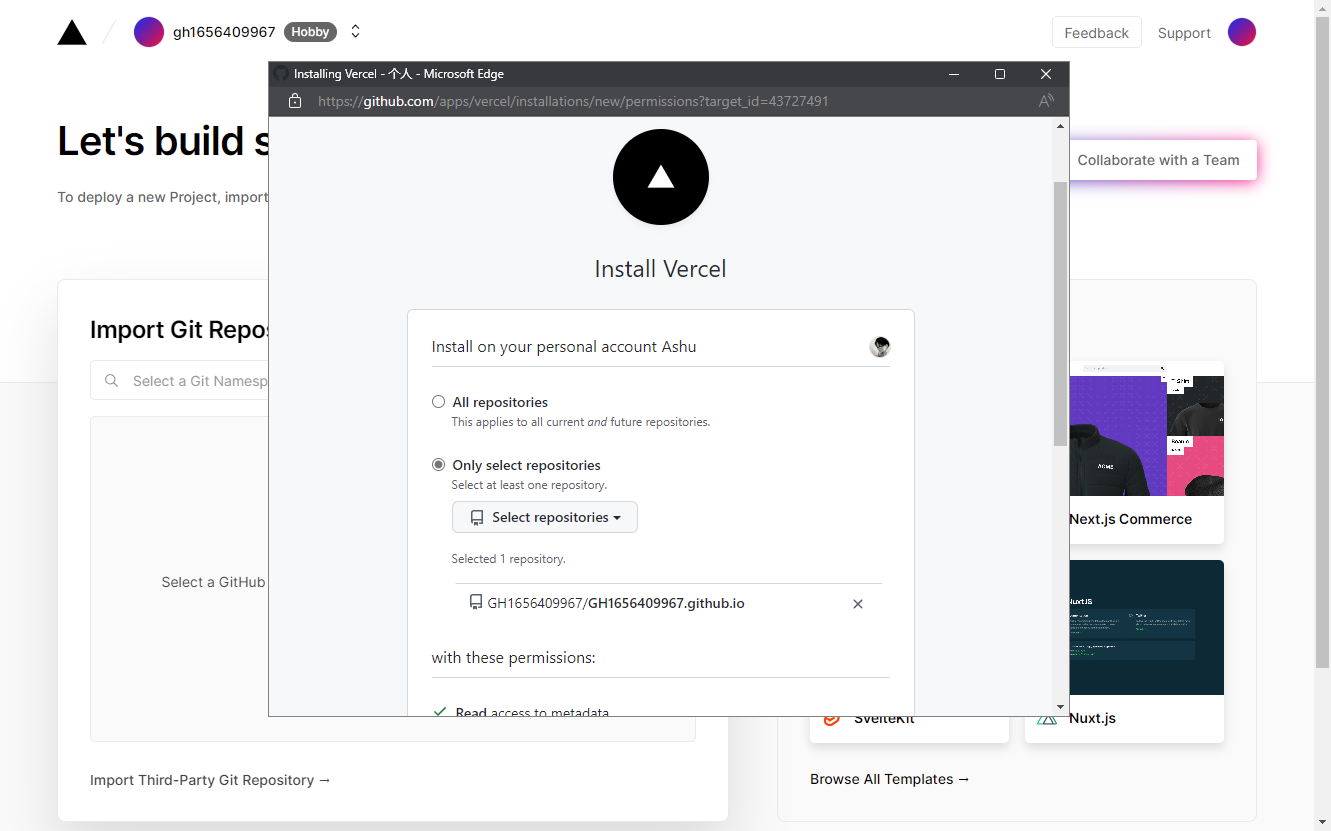1331x831 pixels.
Task: Click the Hobby plan badge
Action: point(310,32)
